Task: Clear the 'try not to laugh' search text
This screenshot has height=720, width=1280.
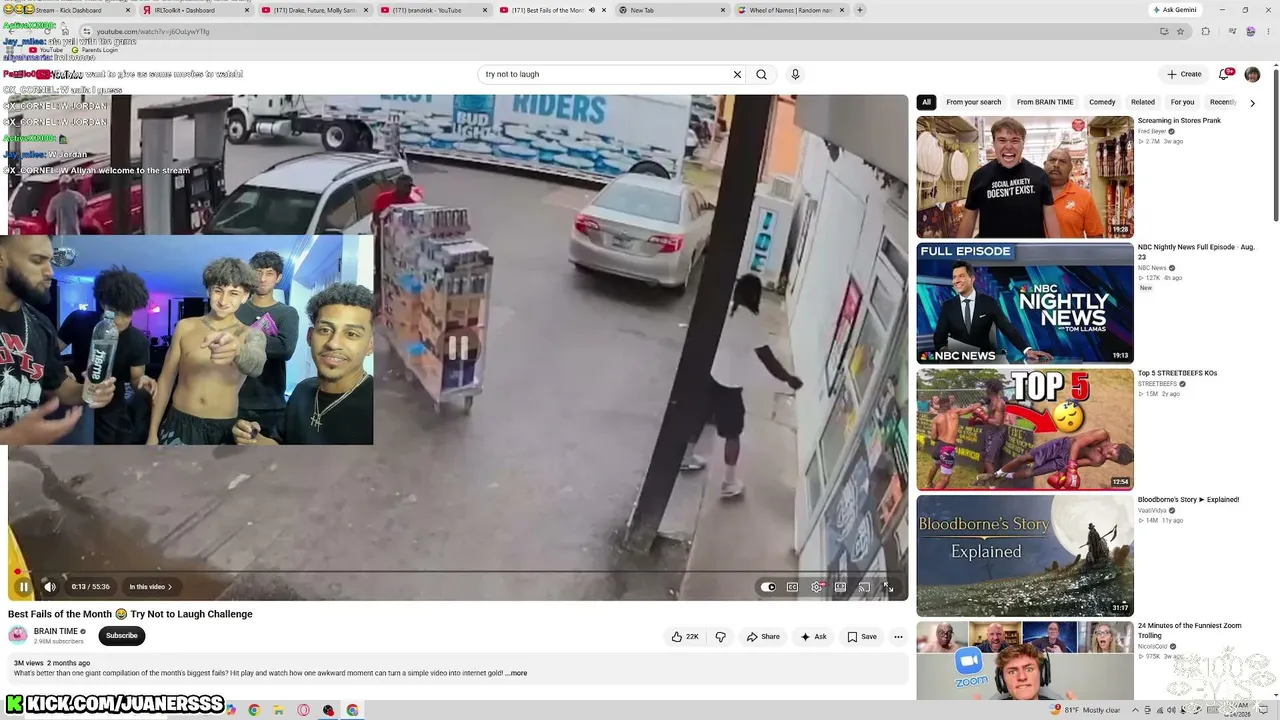Action: click(737, 74)
